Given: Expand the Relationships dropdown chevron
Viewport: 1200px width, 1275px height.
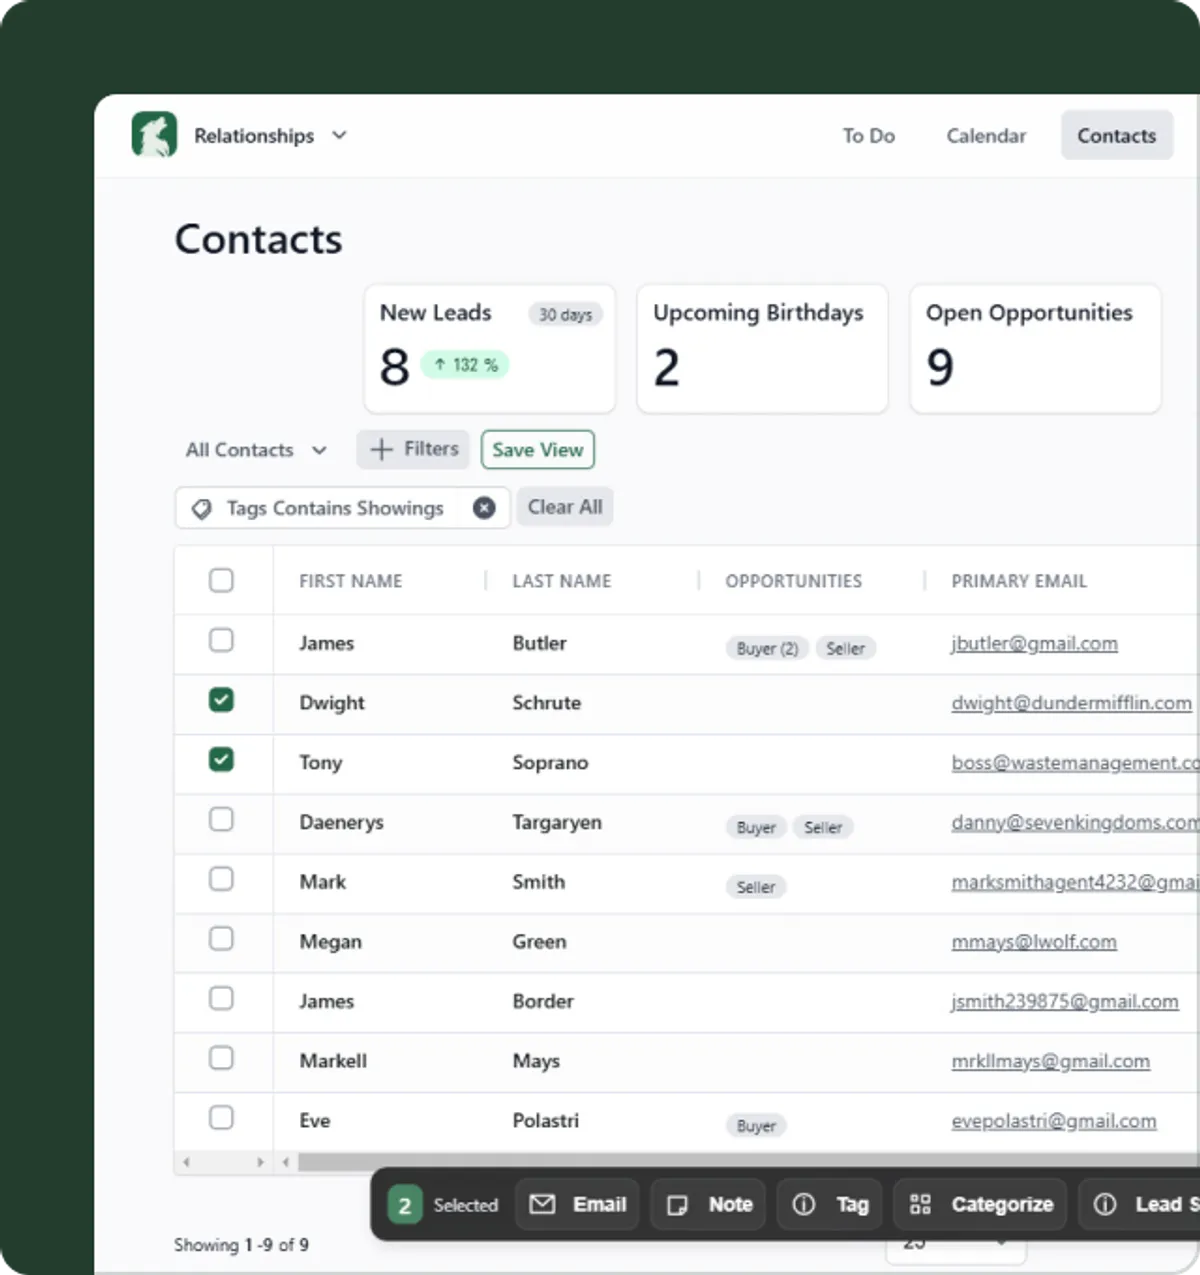Looking at the screenshot, I should coord(339,135).
